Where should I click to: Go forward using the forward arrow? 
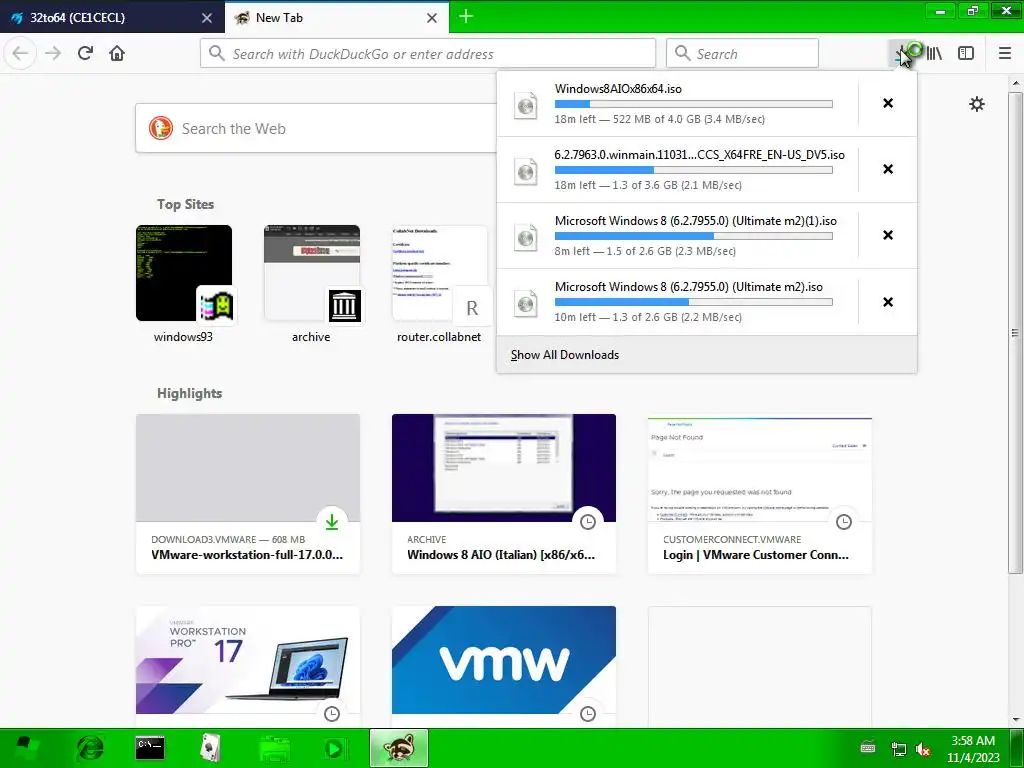pyautogui.click(x=53, y=54)
